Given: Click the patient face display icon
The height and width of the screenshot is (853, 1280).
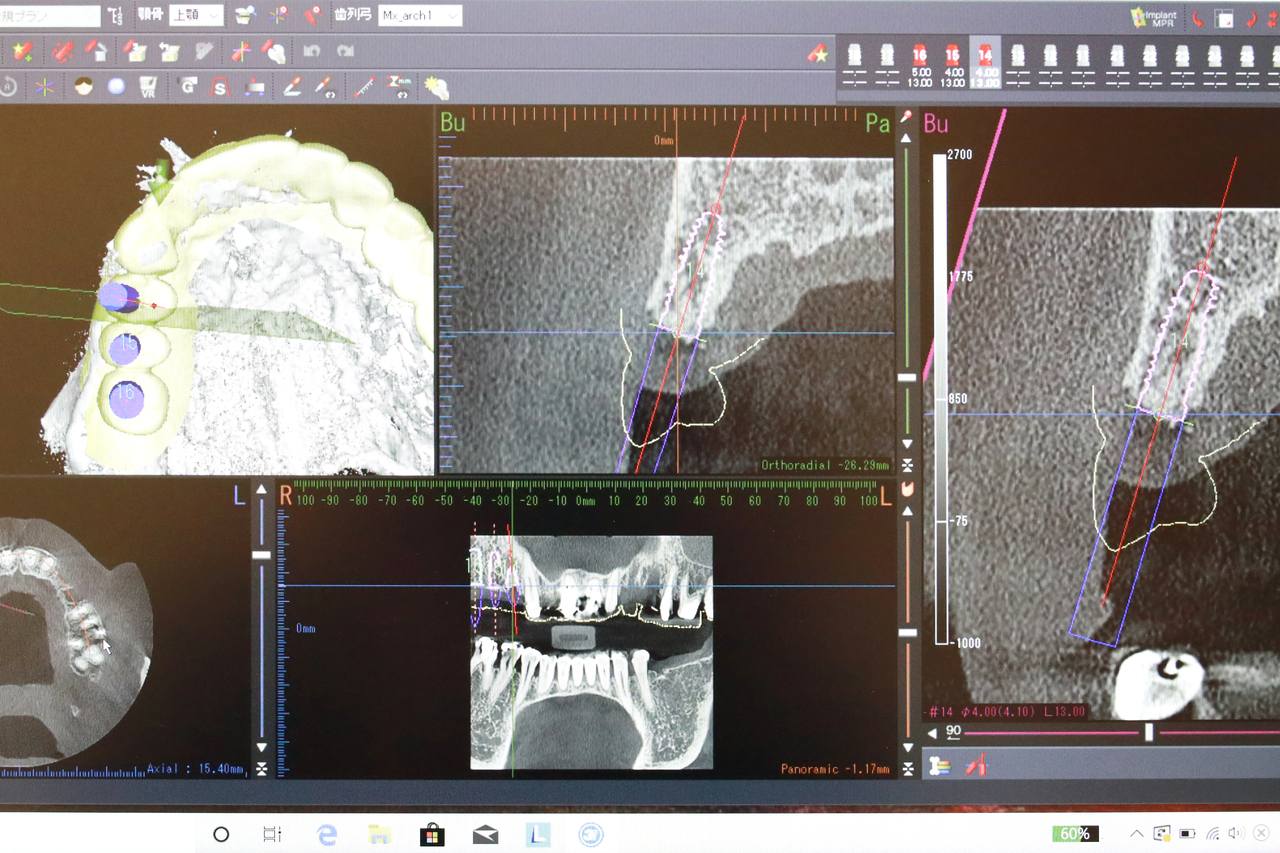Looking at the screenshot, I should (83, 87).
